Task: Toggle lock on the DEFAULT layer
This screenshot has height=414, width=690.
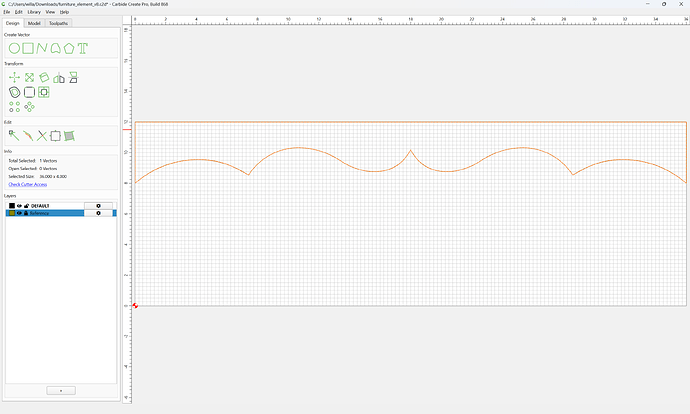Action: (x=26, y=206)
